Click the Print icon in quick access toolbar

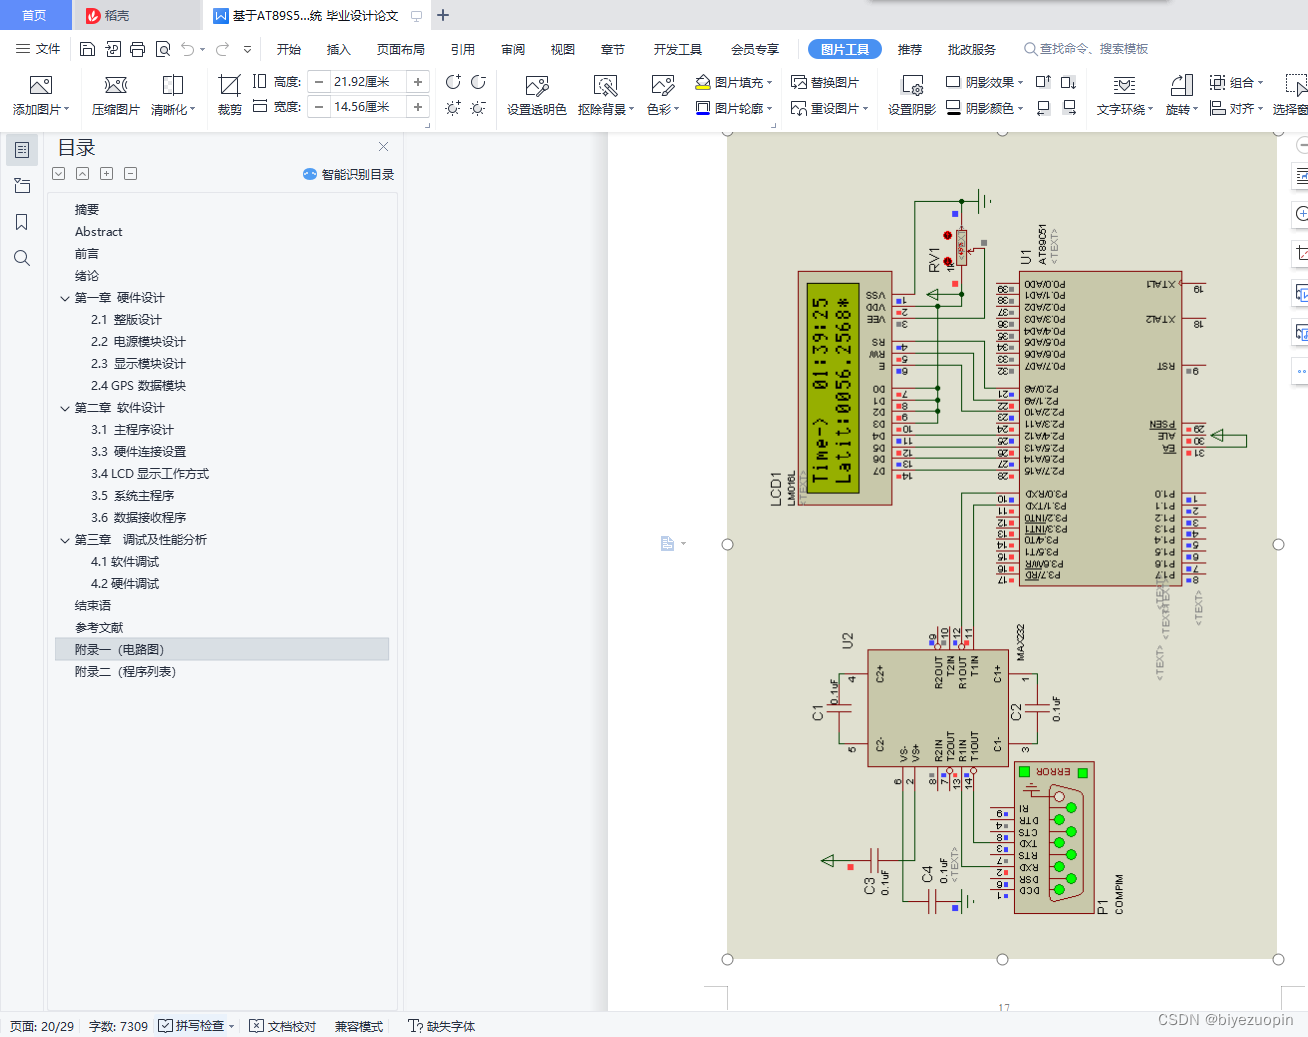pyautogui.click(x=137, y=49)
